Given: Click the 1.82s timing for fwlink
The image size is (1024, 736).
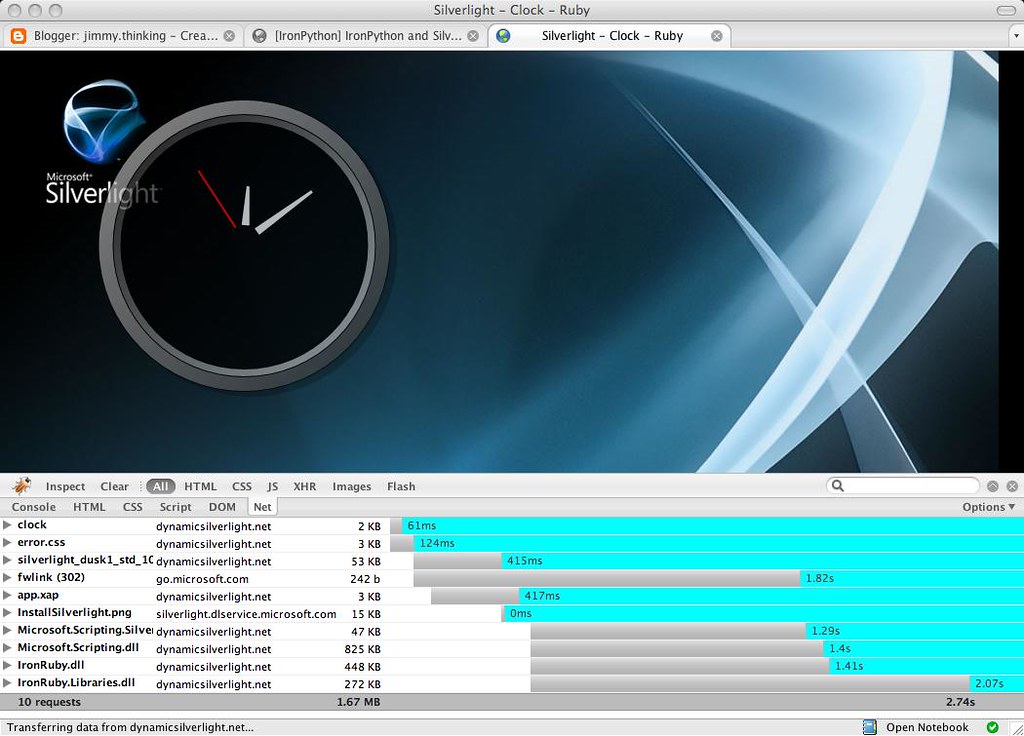Looking at the screenshot, I should (820, 578).
